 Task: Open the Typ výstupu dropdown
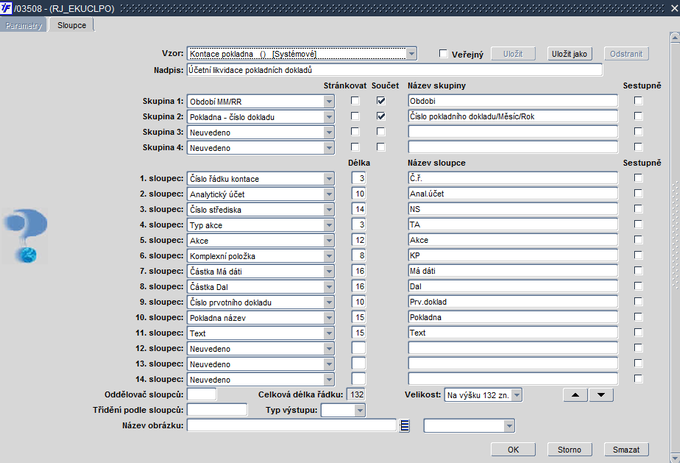pos(345,410)
